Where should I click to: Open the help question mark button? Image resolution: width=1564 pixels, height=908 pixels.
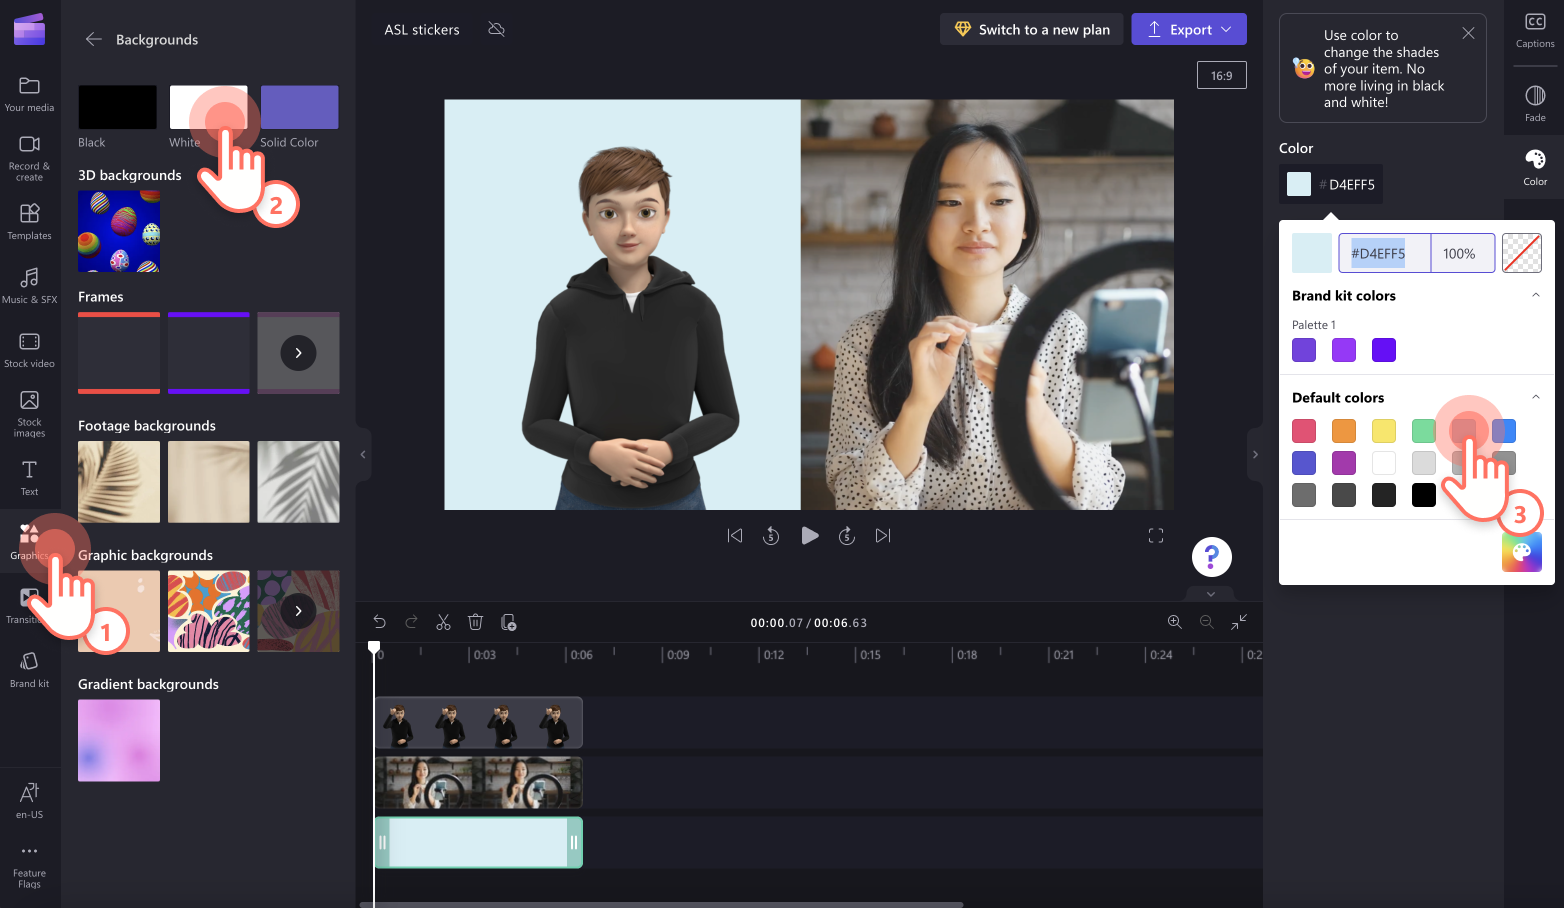[1211, 557]
